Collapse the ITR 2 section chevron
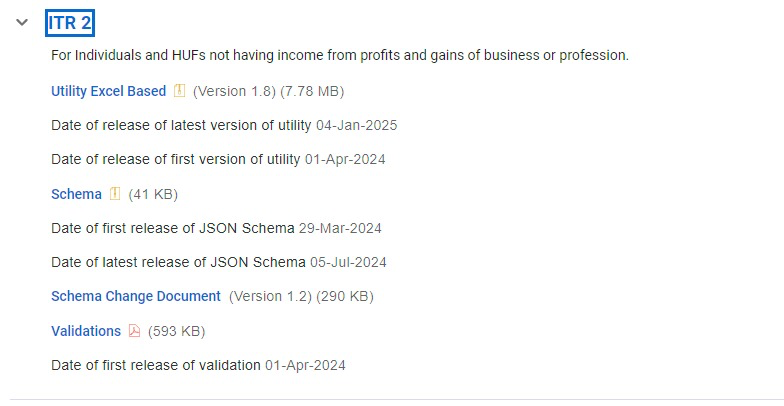Screen dimensions: 784x406 (x=22, y=22)
